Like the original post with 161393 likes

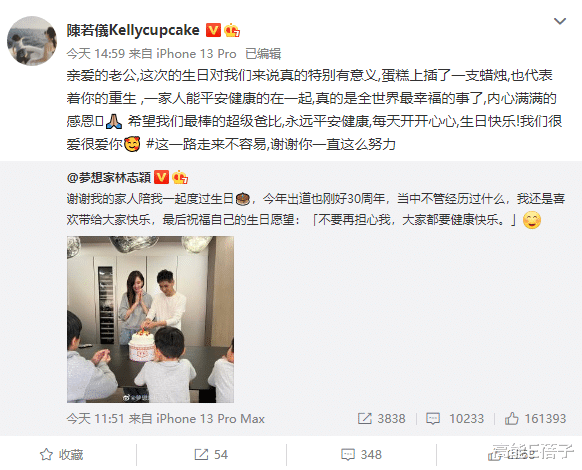(535, 419)
